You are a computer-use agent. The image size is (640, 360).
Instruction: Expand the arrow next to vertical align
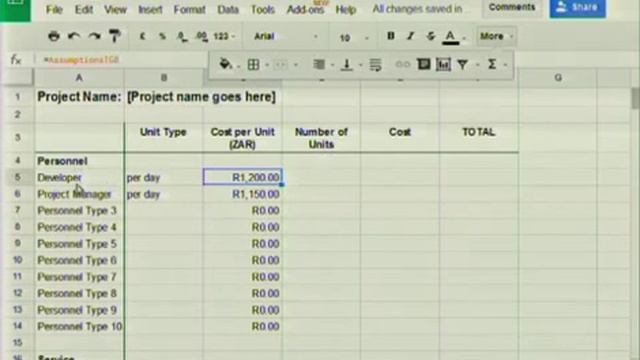(360, 64)
